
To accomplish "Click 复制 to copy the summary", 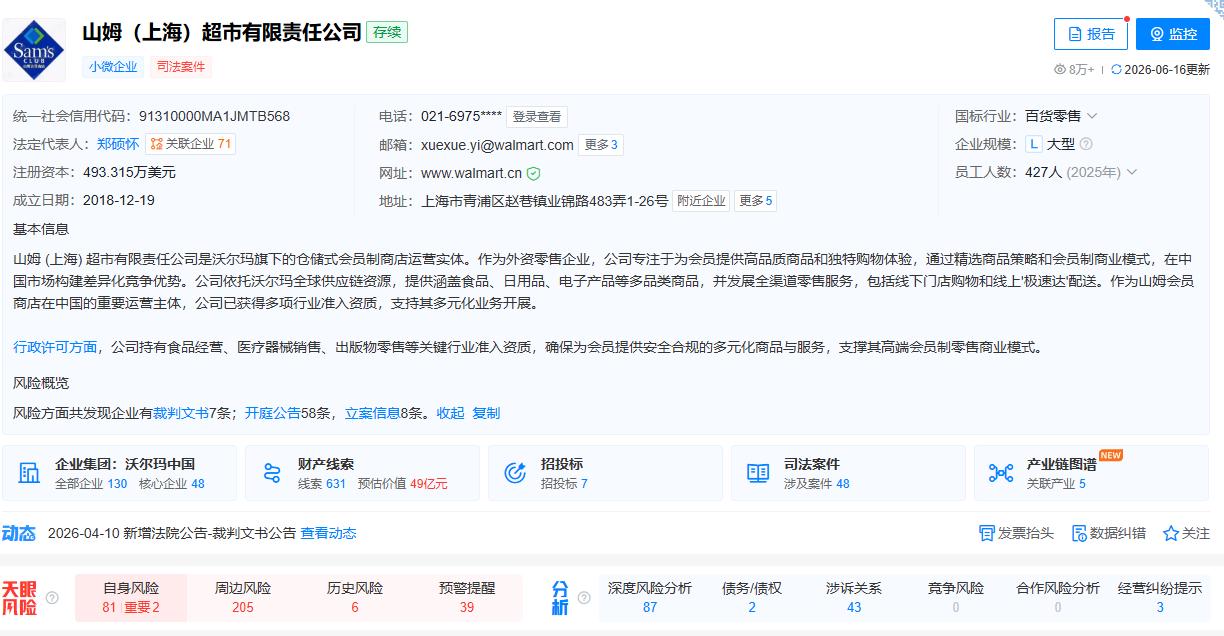I will pyautogui.click(x=486, y=413).
